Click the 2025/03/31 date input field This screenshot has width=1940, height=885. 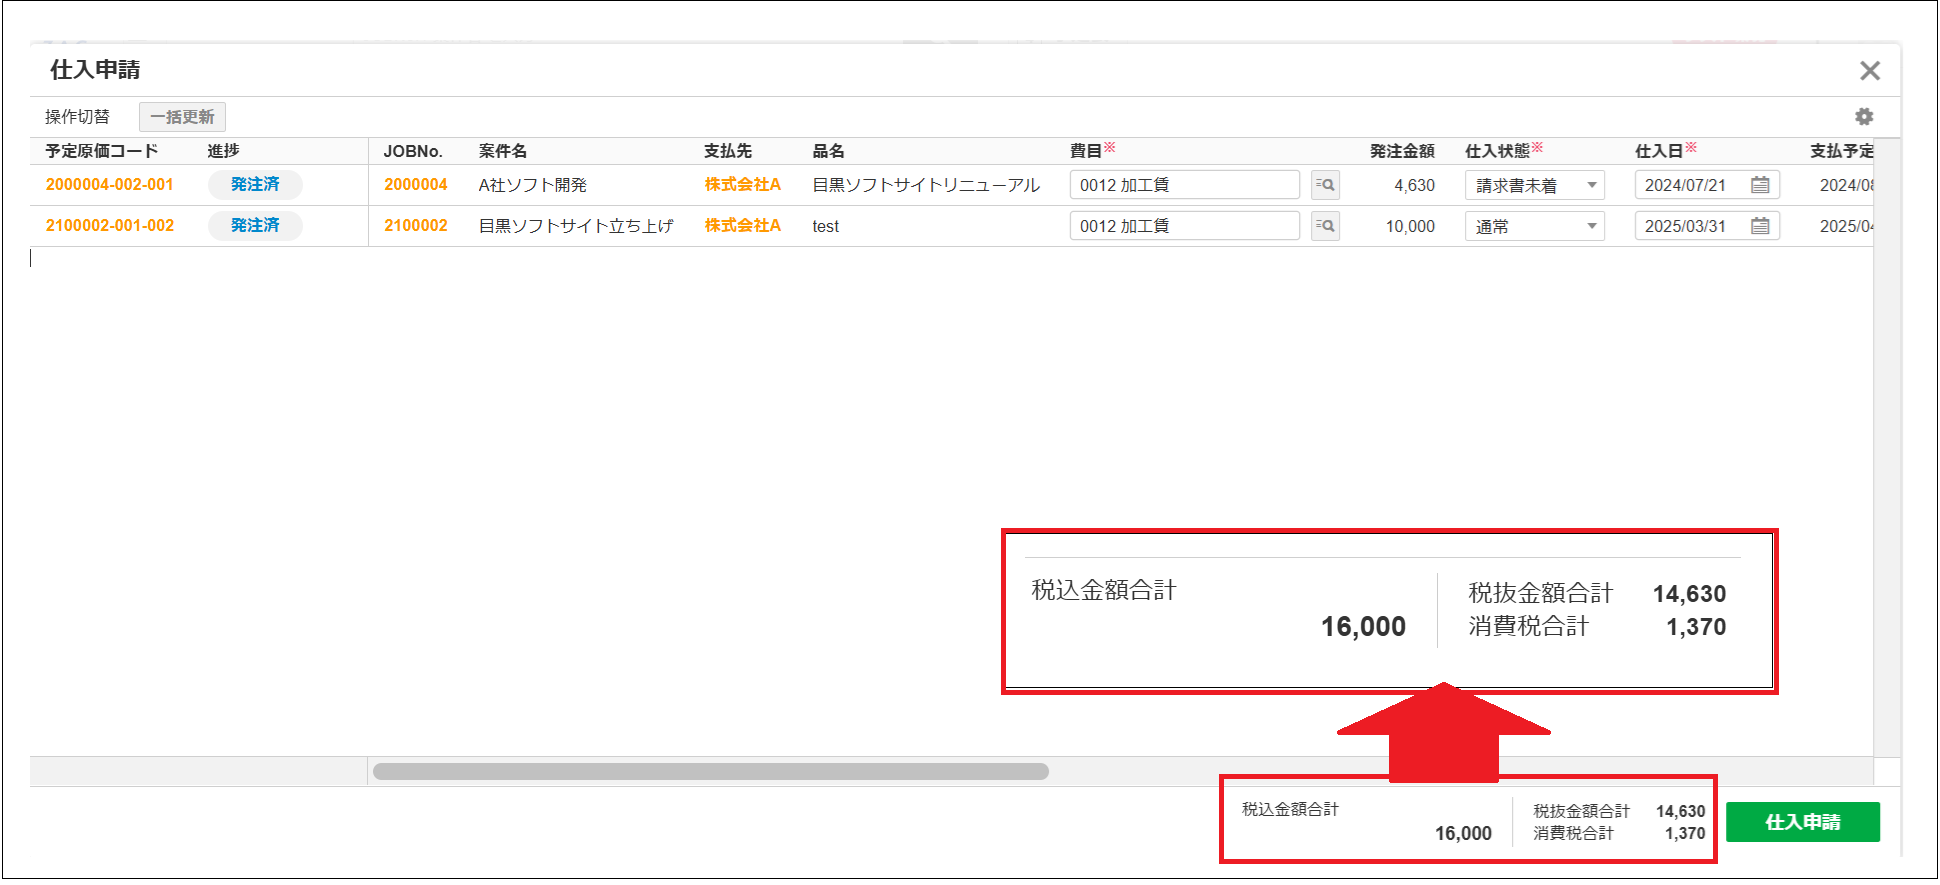point(1690,226)
